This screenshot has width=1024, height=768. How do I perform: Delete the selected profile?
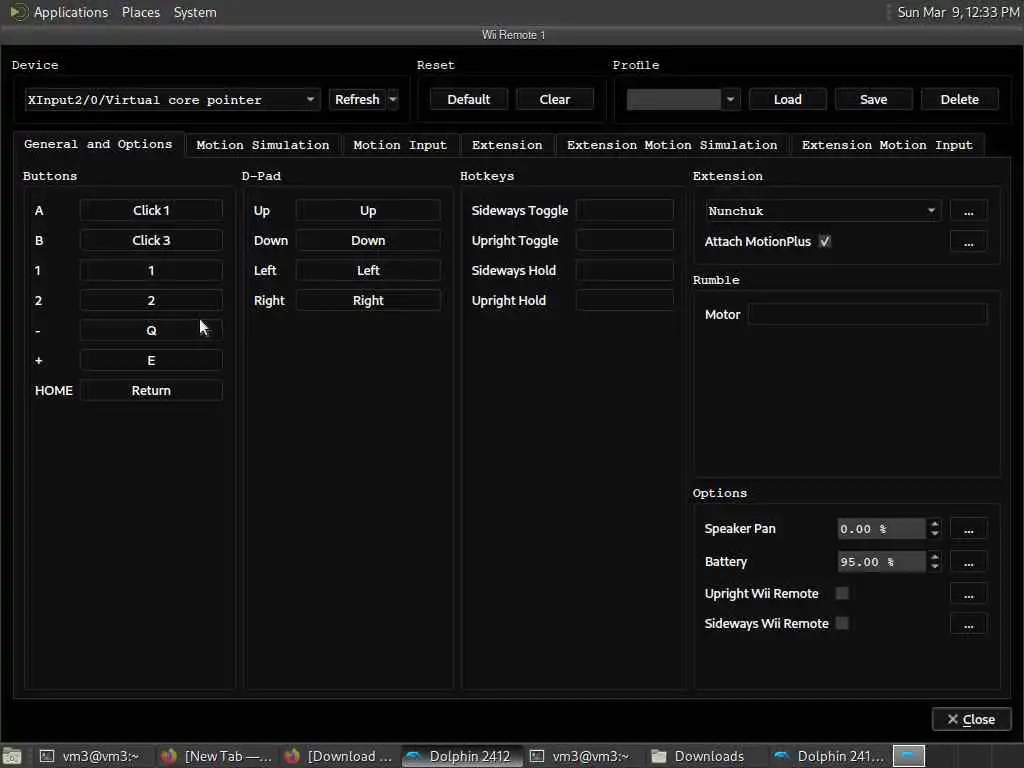coord(959,100)
